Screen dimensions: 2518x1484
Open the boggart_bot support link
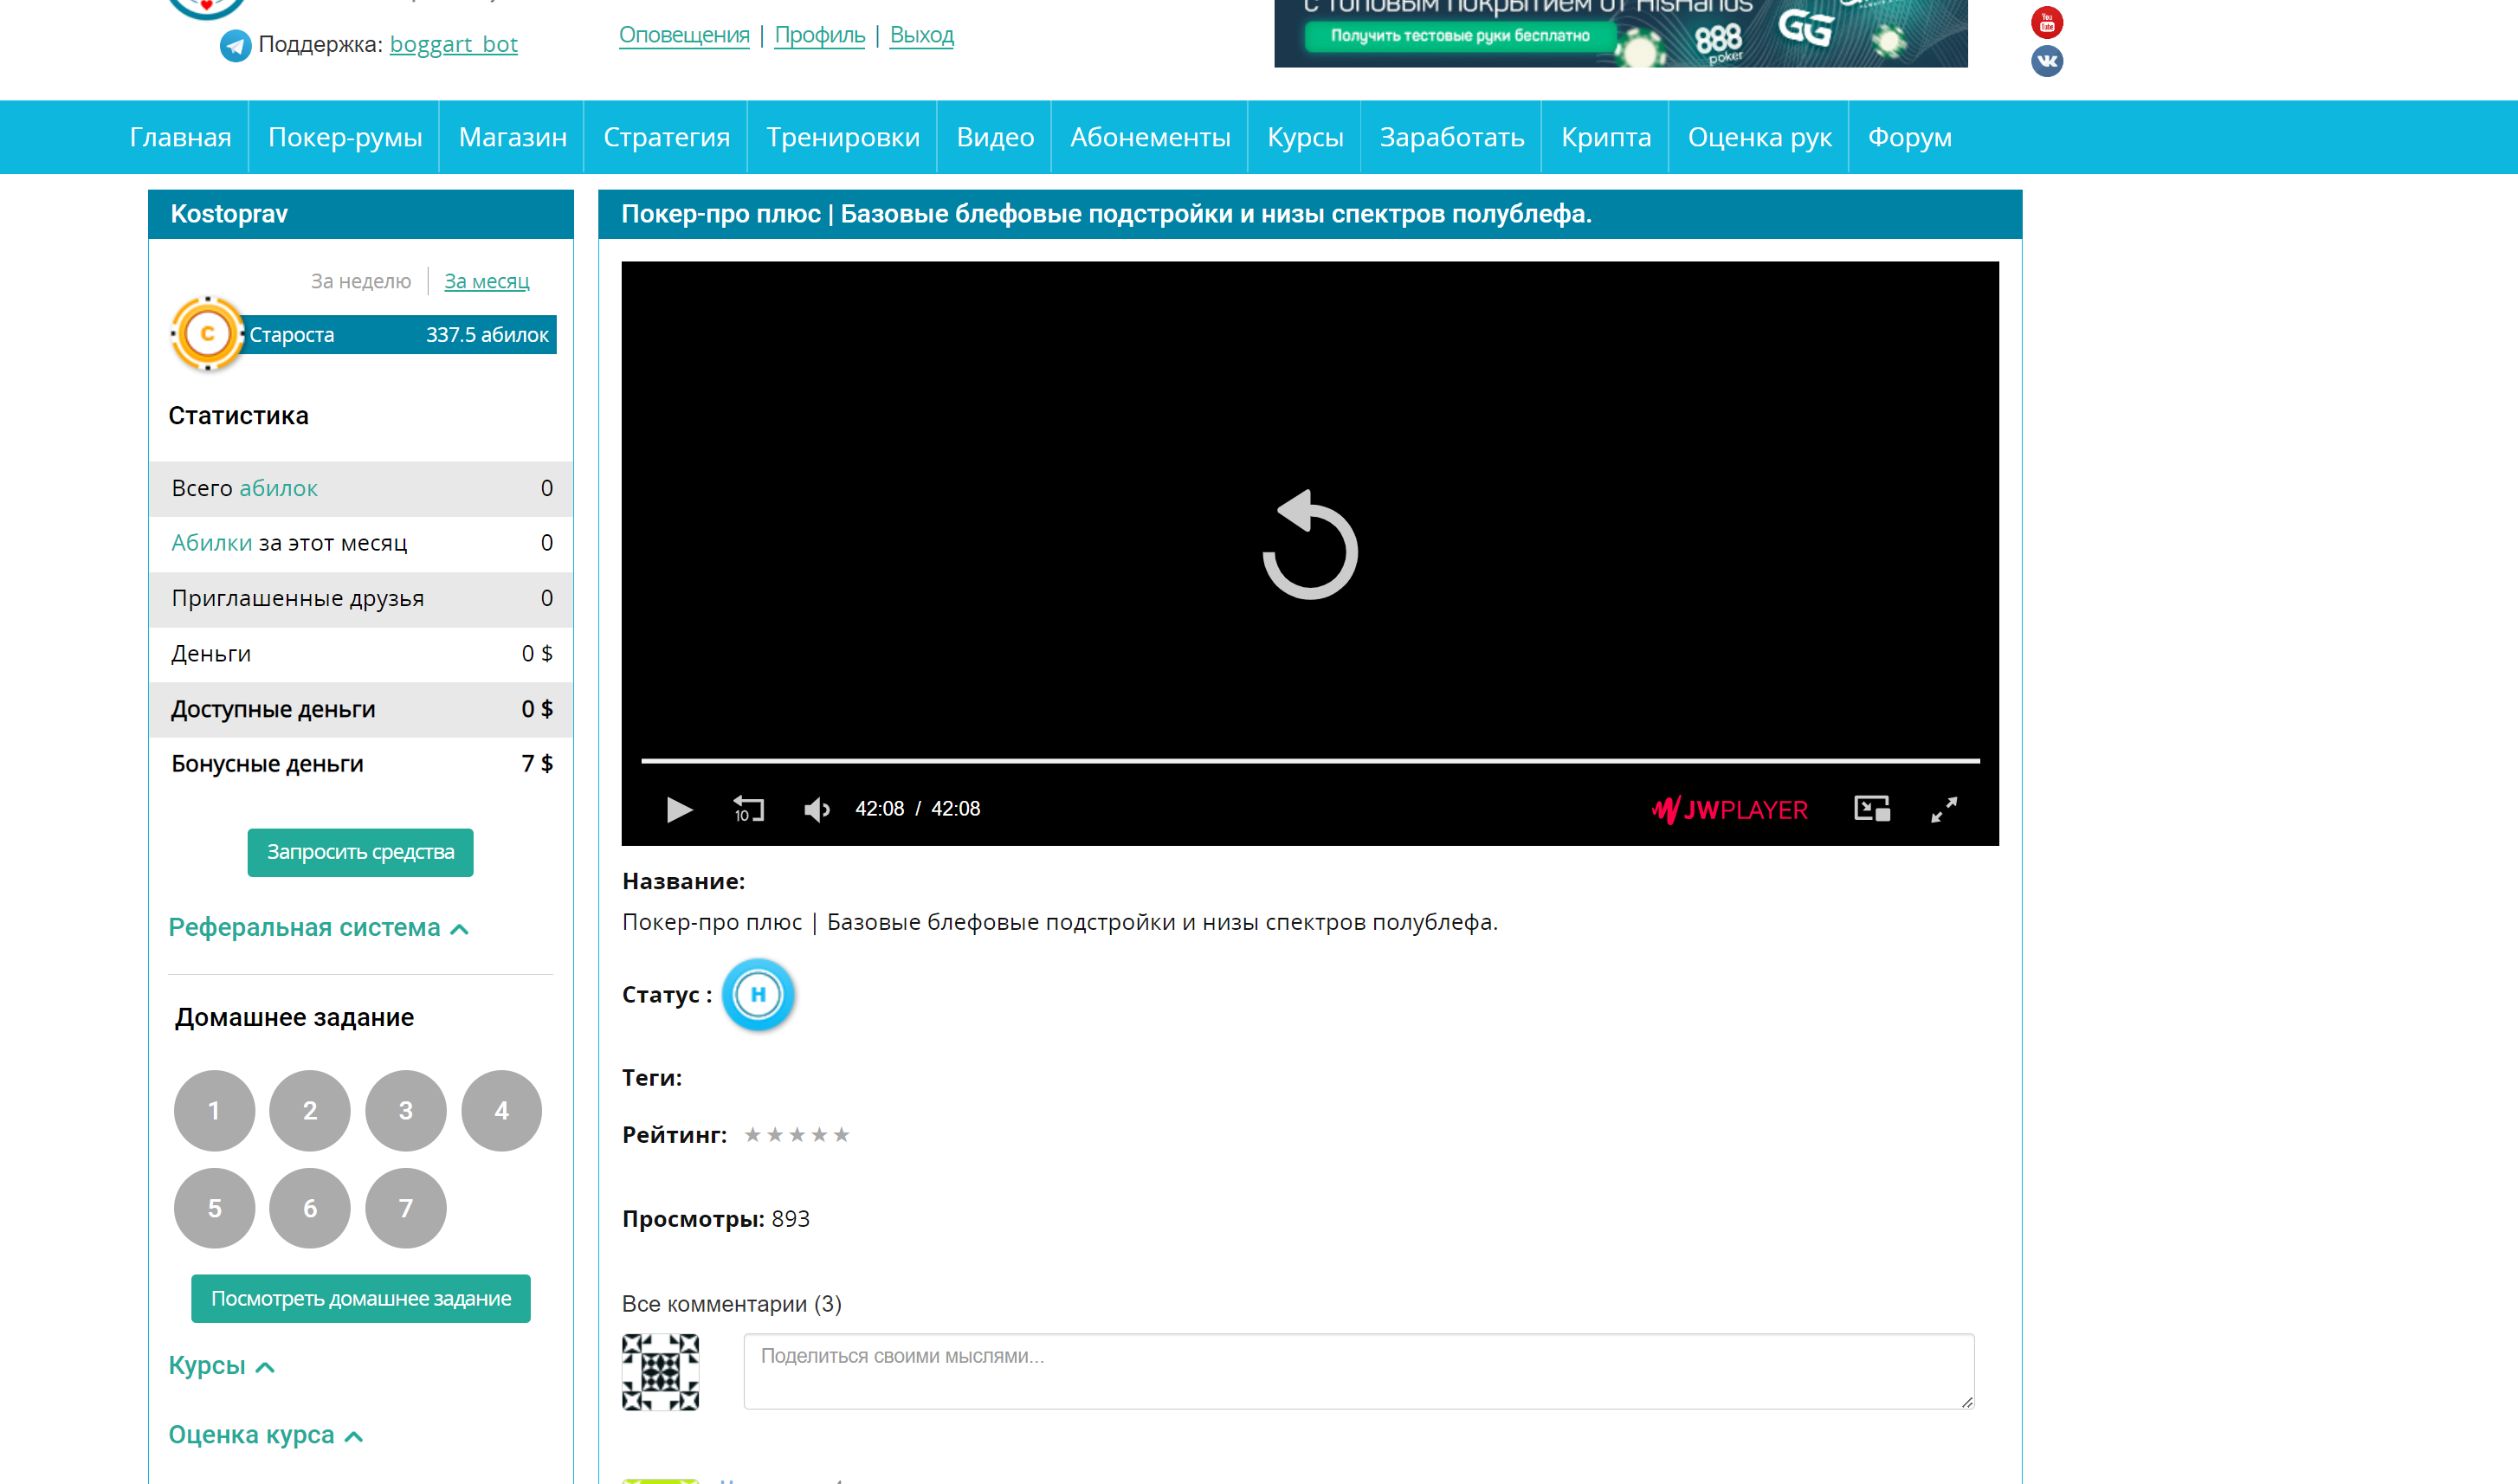click(454, 45)
